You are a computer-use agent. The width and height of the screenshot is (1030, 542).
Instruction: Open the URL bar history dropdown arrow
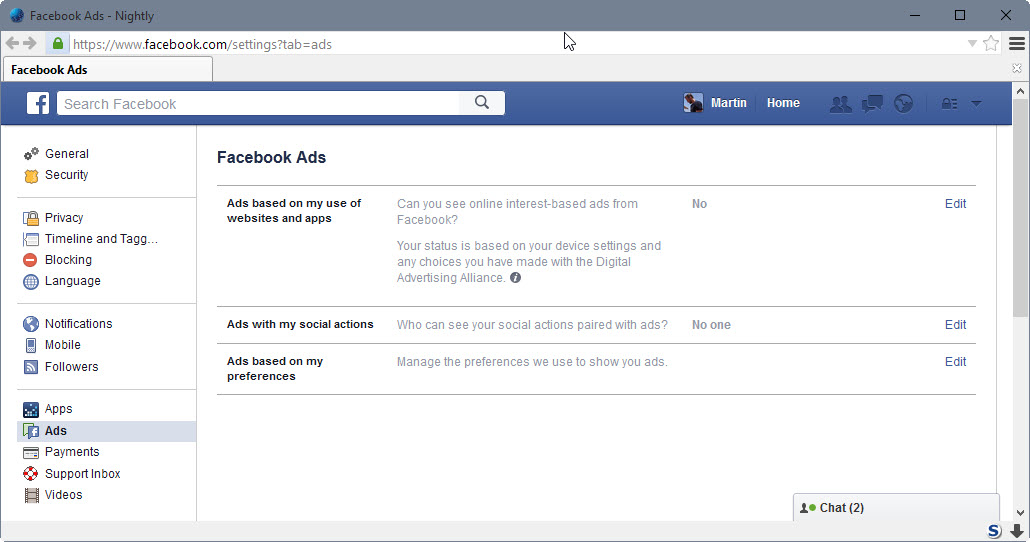[972, 44]
